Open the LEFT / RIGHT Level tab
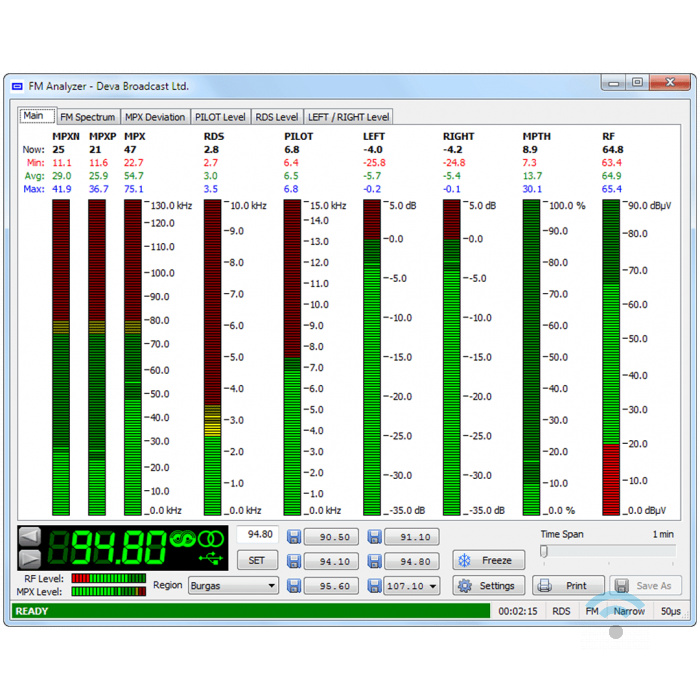This screenshot has height=700, width=700. pos(348,117)
